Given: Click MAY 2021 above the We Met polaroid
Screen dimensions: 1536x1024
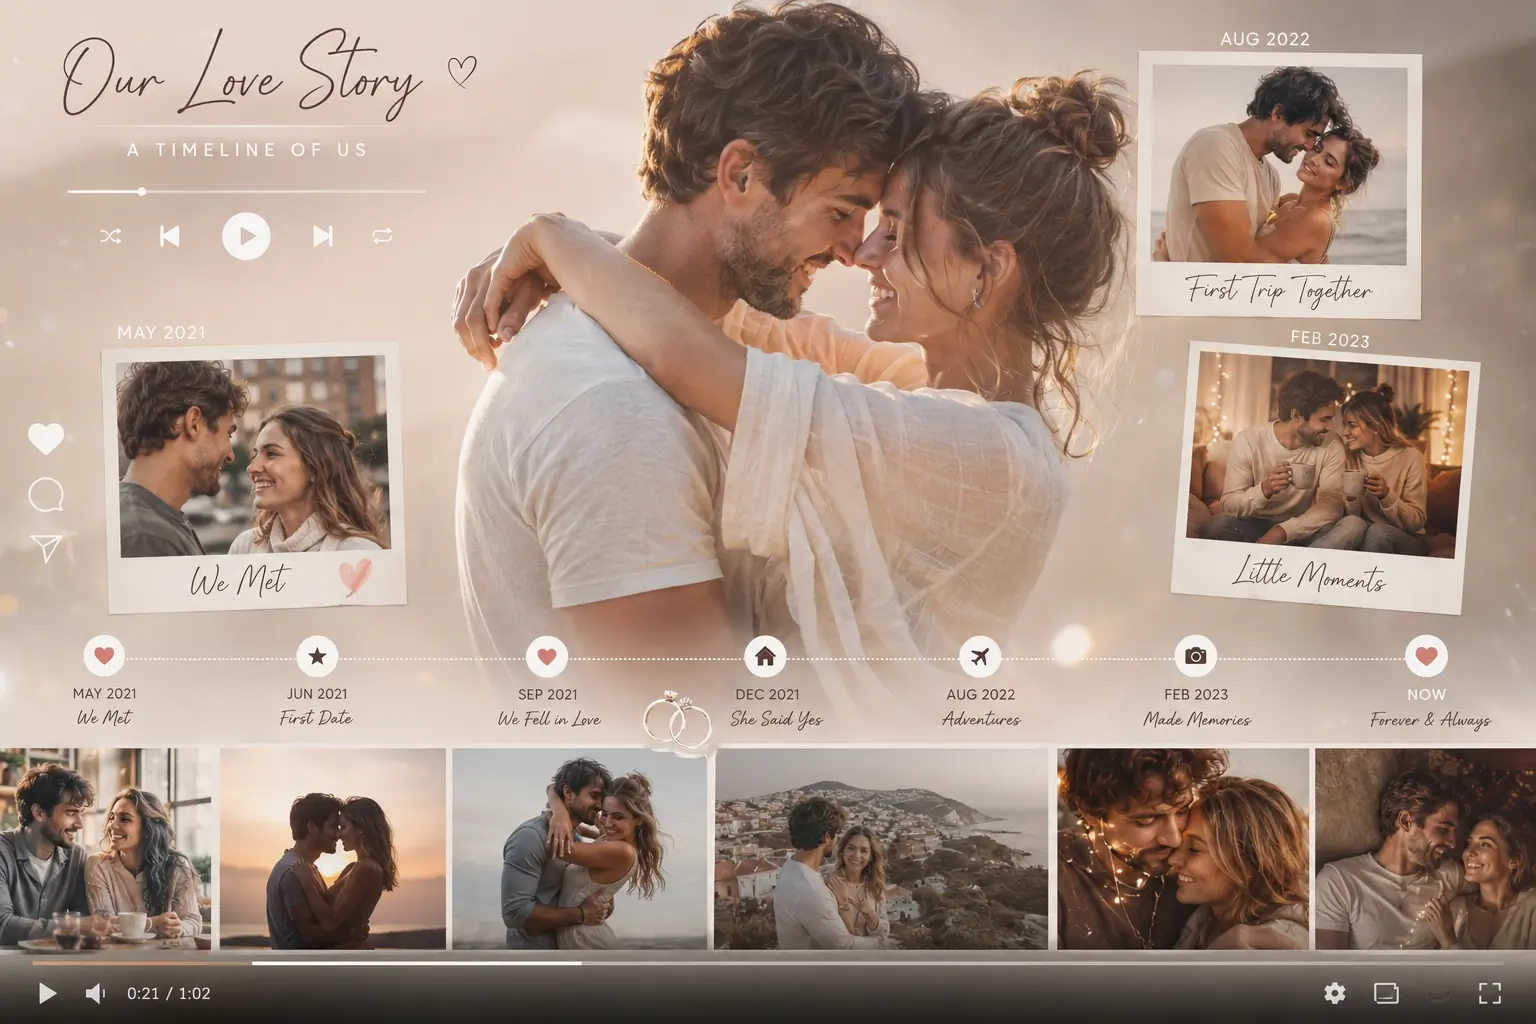Looking at the screenshot, I should [x=161, y=332].
